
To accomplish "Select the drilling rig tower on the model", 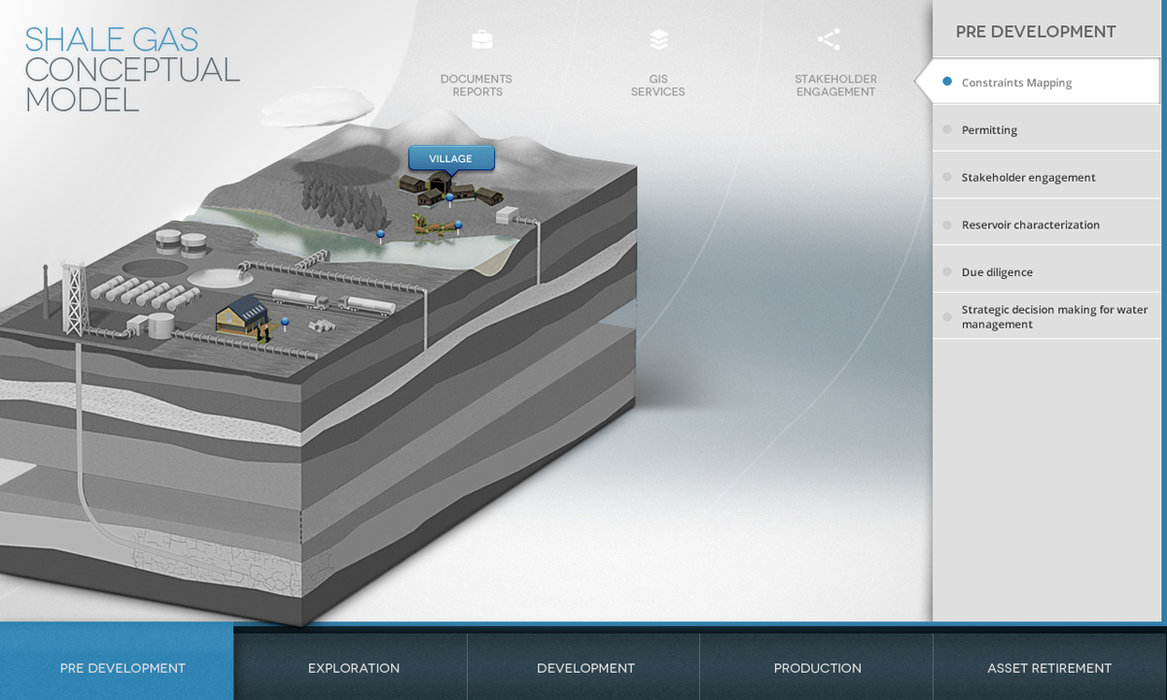I will [74, 296].
